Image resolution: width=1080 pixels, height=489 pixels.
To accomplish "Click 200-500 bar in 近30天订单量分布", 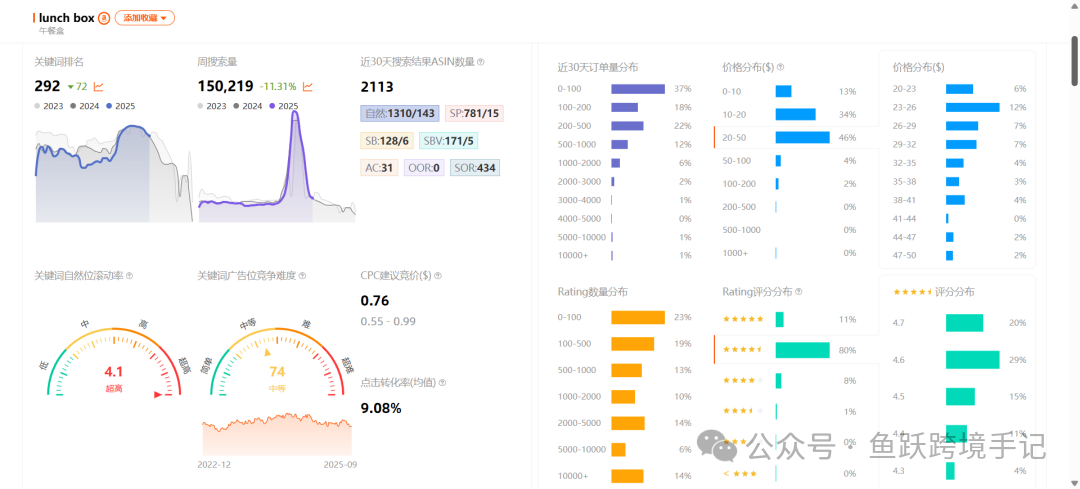I will pyautogui.click(x=627, y=126).
